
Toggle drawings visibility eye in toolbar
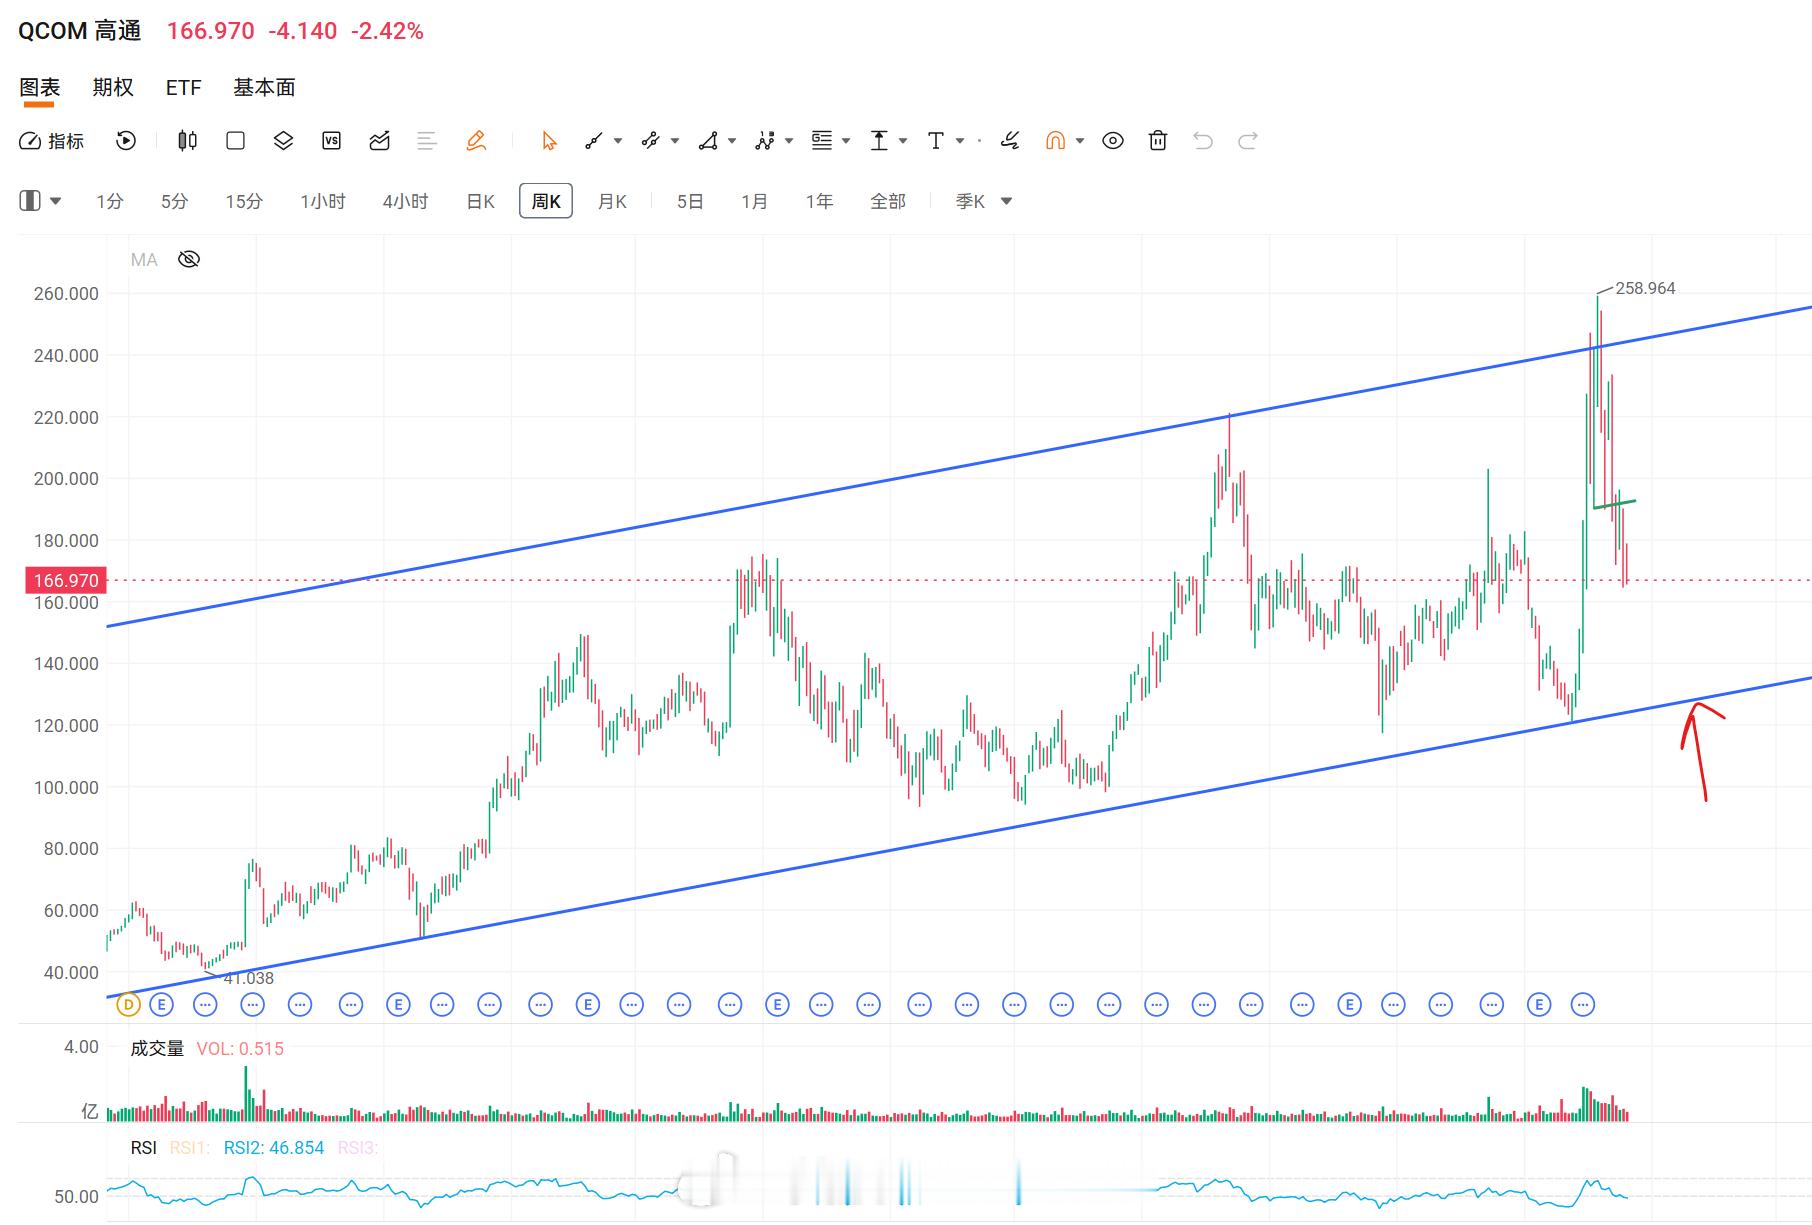1113,141
